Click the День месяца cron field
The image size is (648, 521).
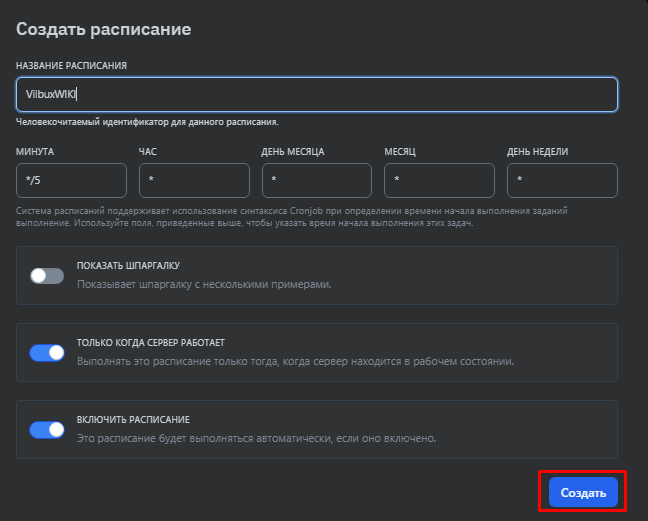(317, 180)
